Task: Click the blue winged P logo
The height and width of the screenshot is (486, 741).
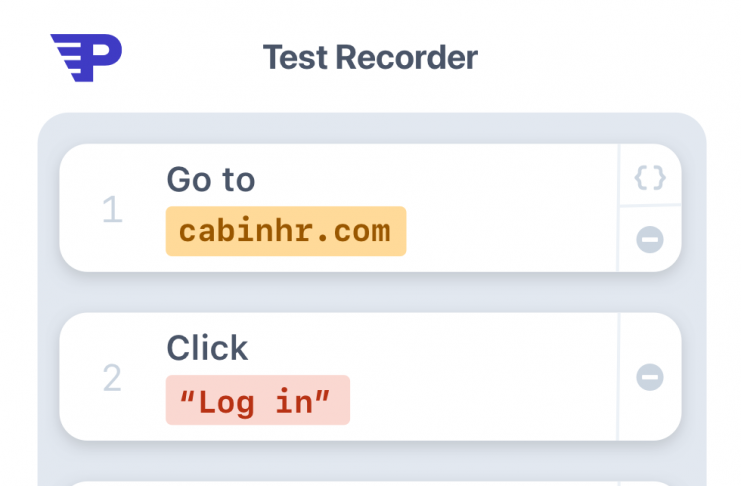Action: click(x=86, y=57)
